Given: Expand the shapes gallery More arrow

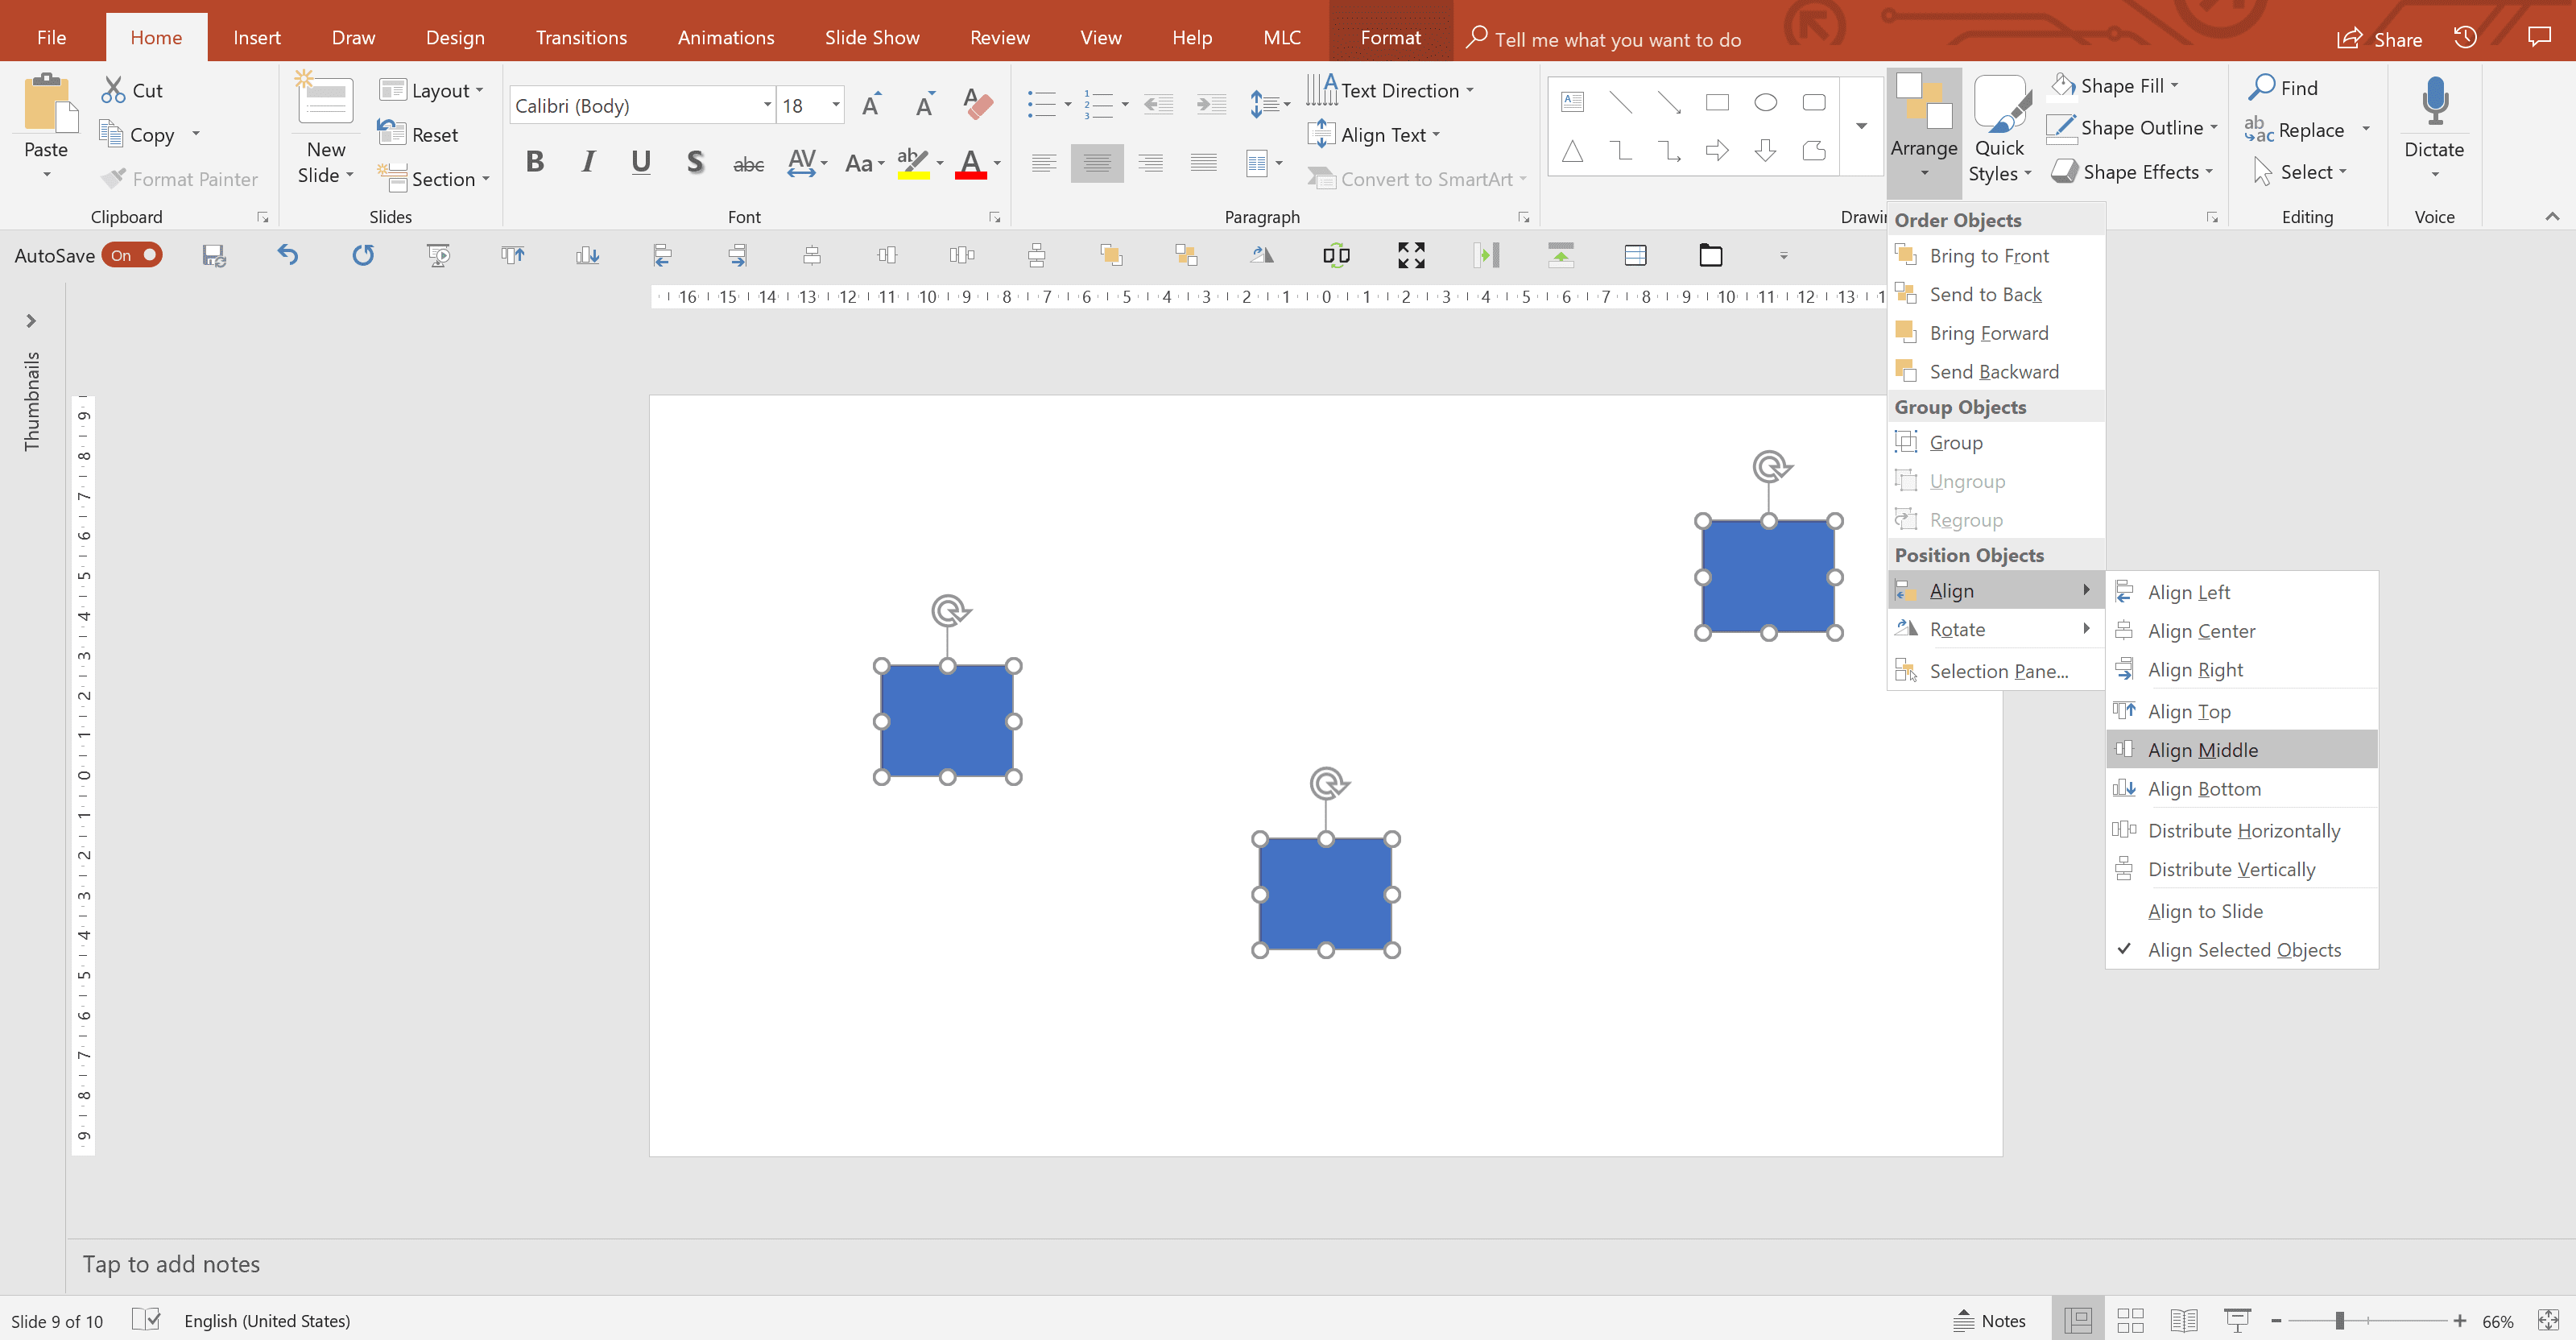Looking at the screenshot, I should [x=1861, y=126].
